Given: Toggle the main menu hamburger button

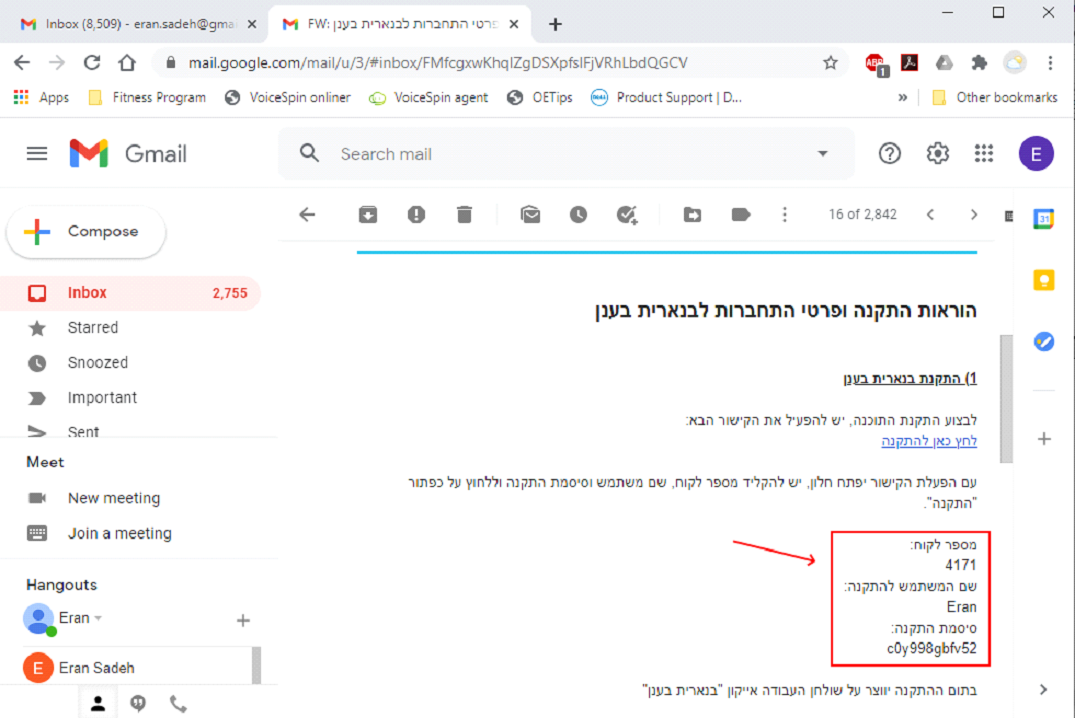Looking at the screenshot, I should 37,153.
